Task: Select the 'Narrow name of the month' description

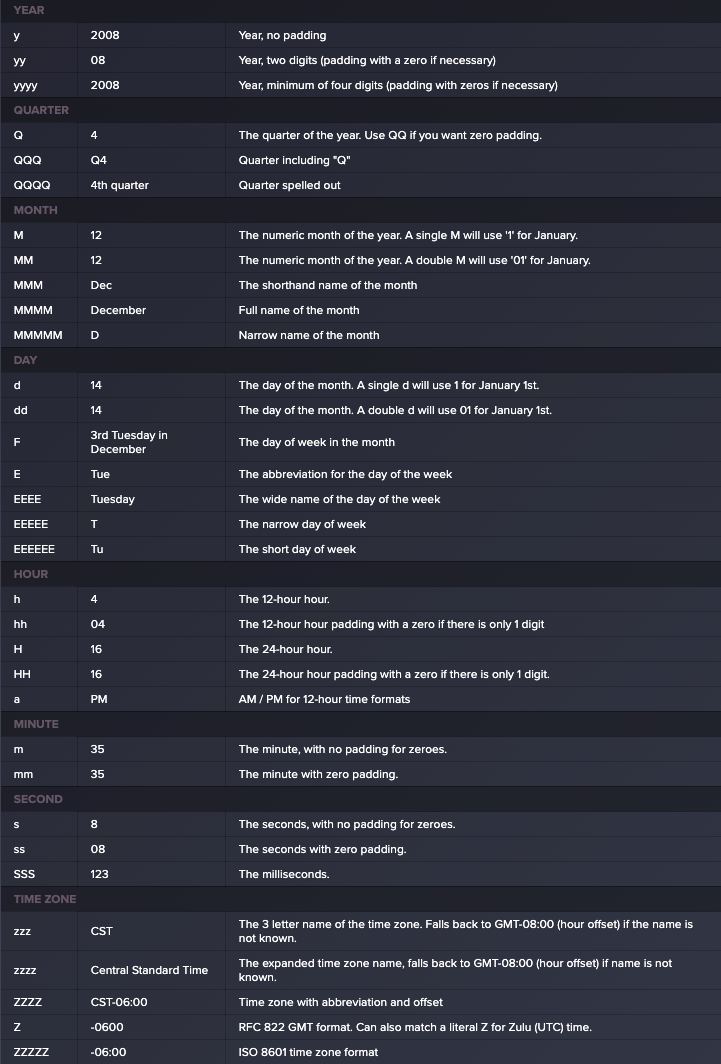Action: [309, 335]
